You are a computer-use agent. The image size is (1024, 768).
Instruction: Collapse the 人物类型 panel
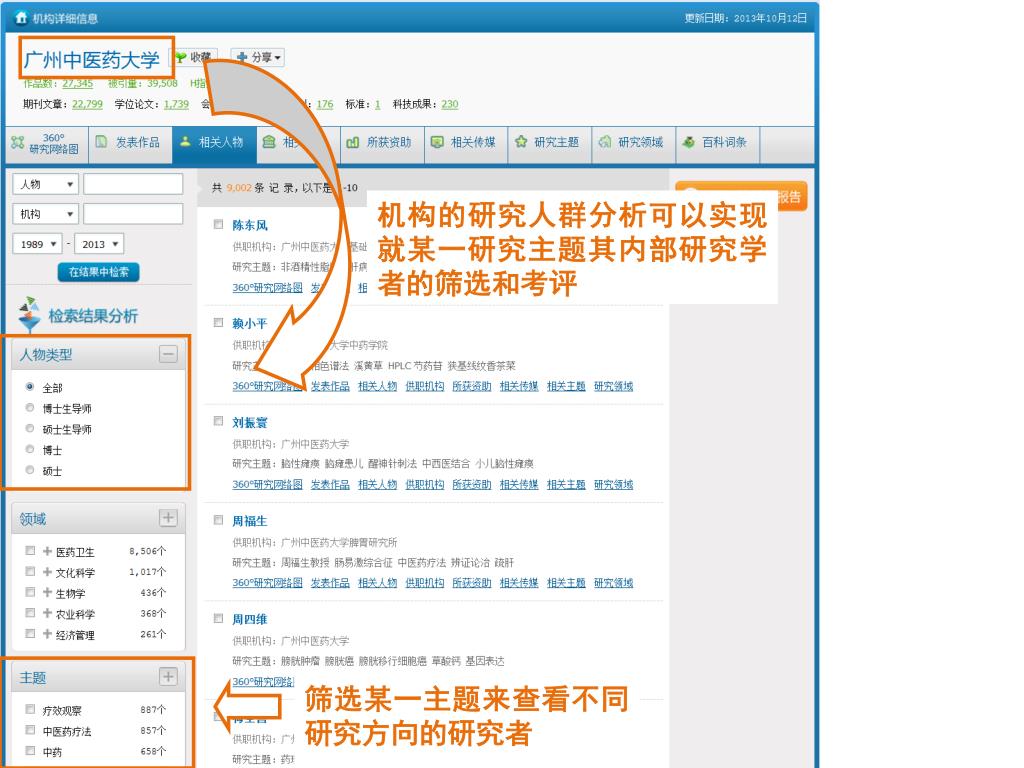pyautogui.click(x=168, y=354)
